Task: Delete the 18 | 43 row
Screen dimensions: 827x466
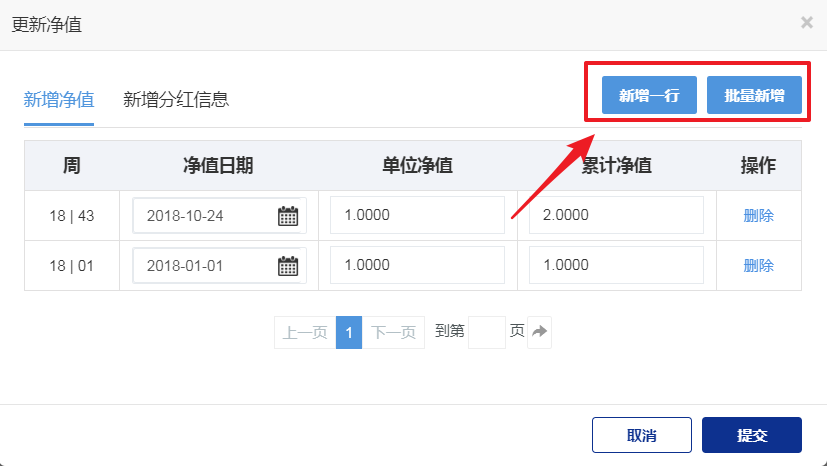Action: click(758, 215)
